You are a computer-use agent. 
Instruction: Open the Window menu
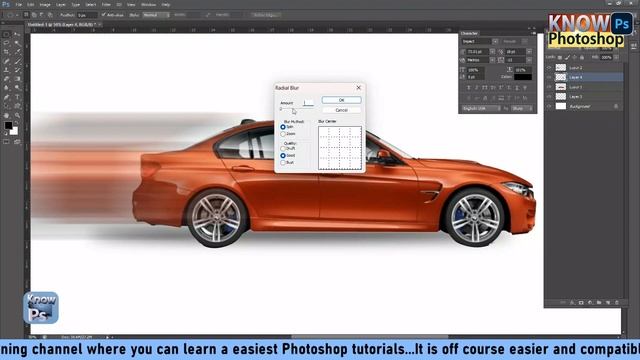pyautogui.click(x=148, y=4)
